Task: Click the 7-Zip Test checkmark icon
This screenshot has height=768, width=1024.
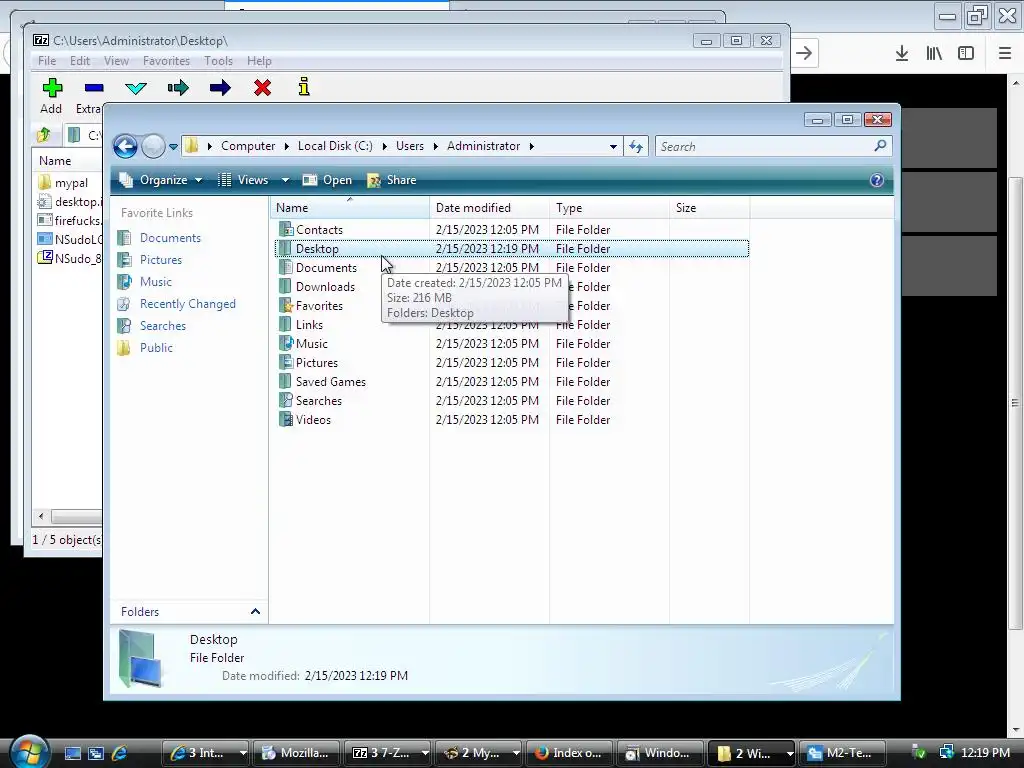Action: [x=136, y=88]
